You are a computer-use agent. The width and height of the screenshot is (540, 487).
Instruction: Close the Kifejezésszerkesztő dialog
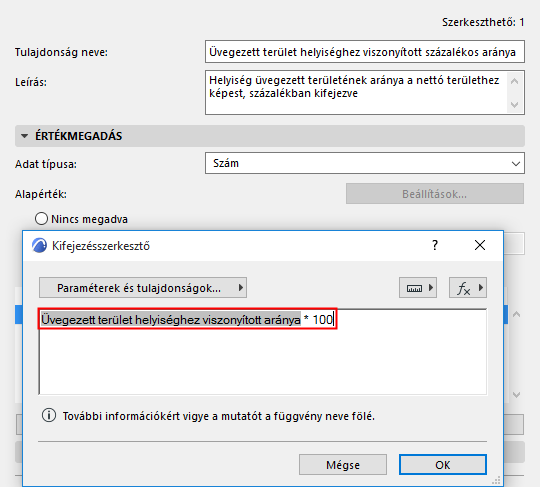[x=480, y=245]
